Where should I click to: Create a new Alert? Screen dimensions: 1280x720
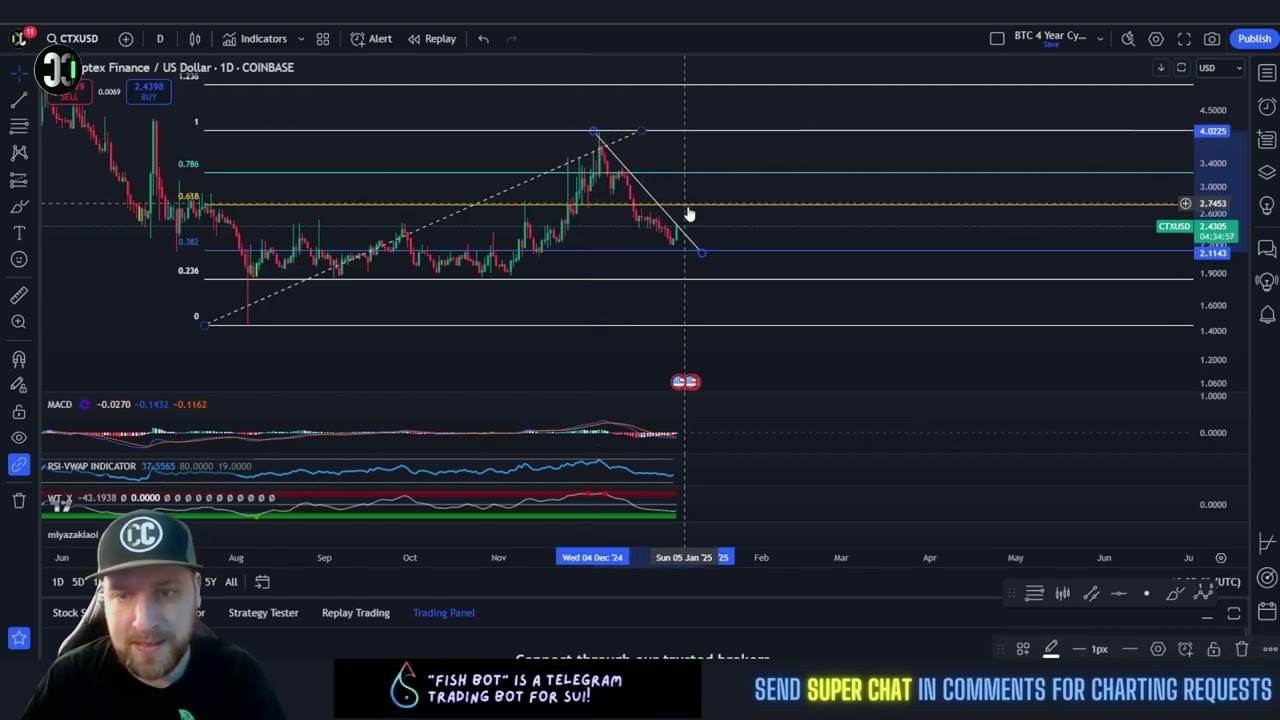pos(371,39)
